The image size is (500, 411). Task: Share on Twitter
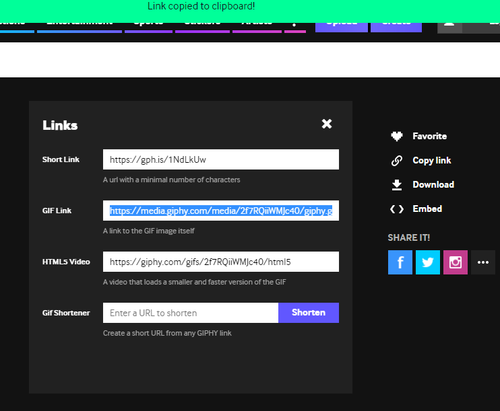point(428,262)
